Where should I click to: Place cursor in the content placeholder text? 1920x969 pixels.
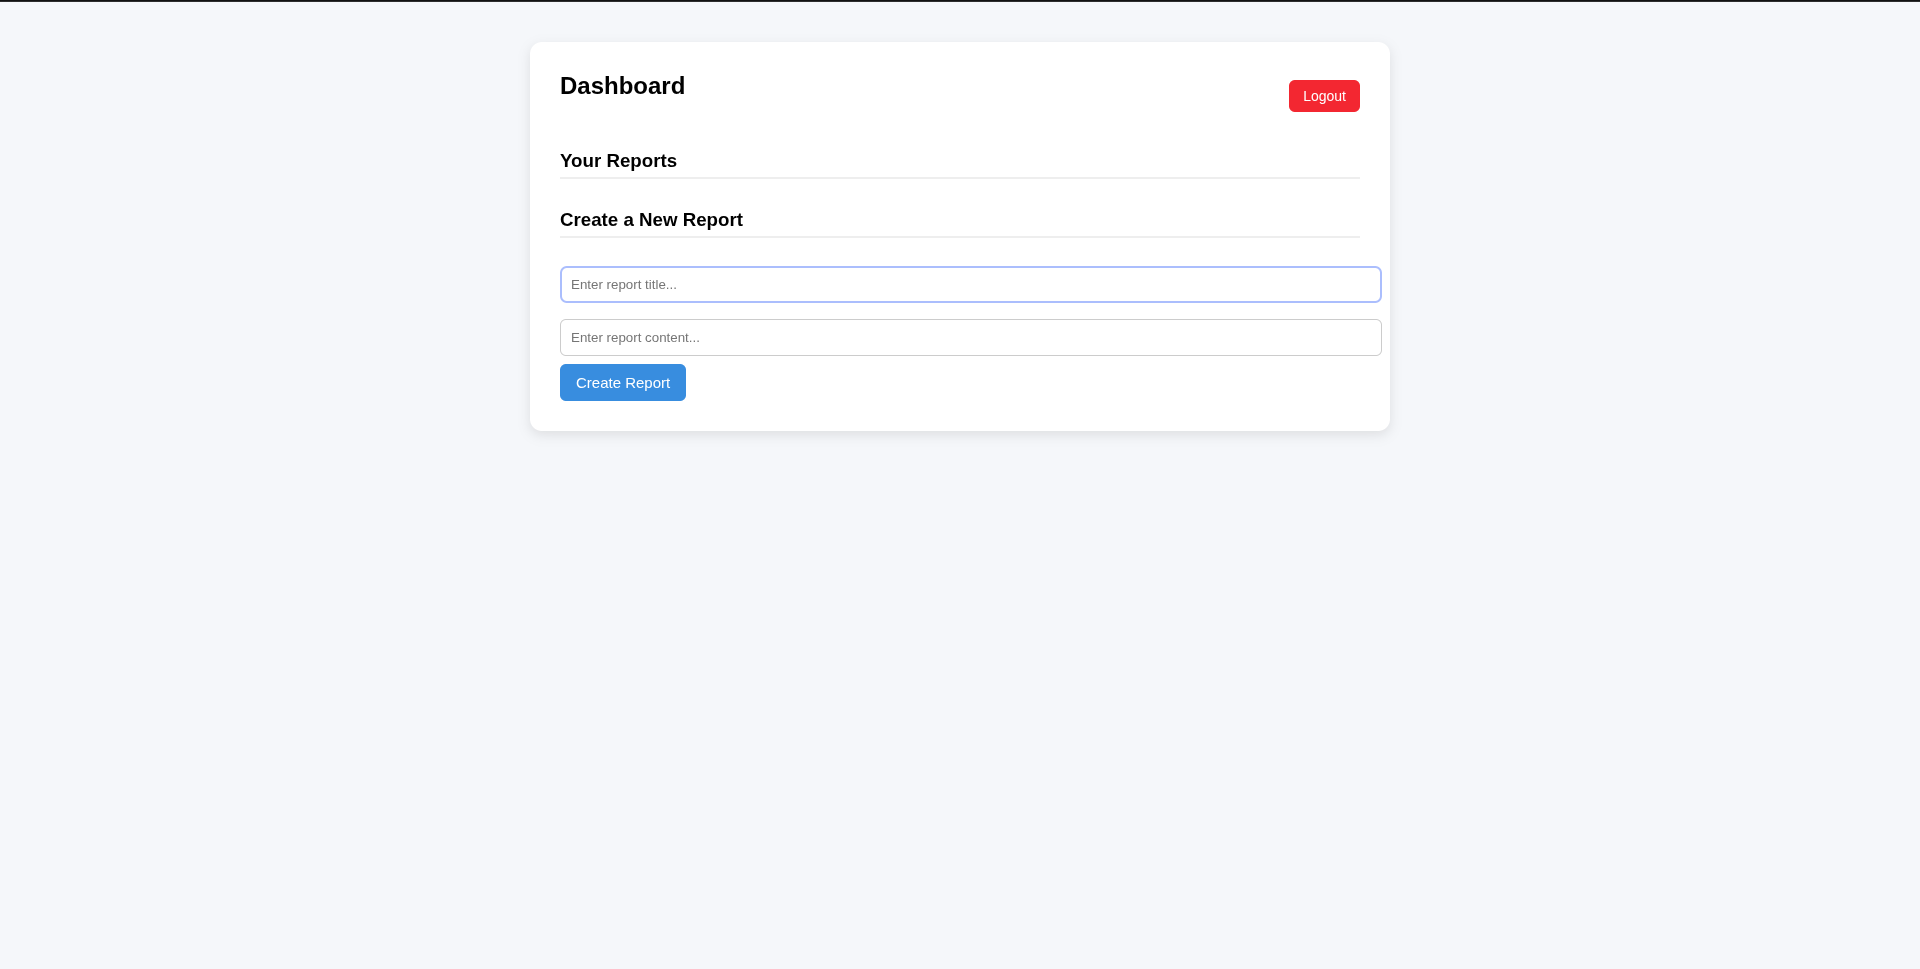tap(635, 338)
